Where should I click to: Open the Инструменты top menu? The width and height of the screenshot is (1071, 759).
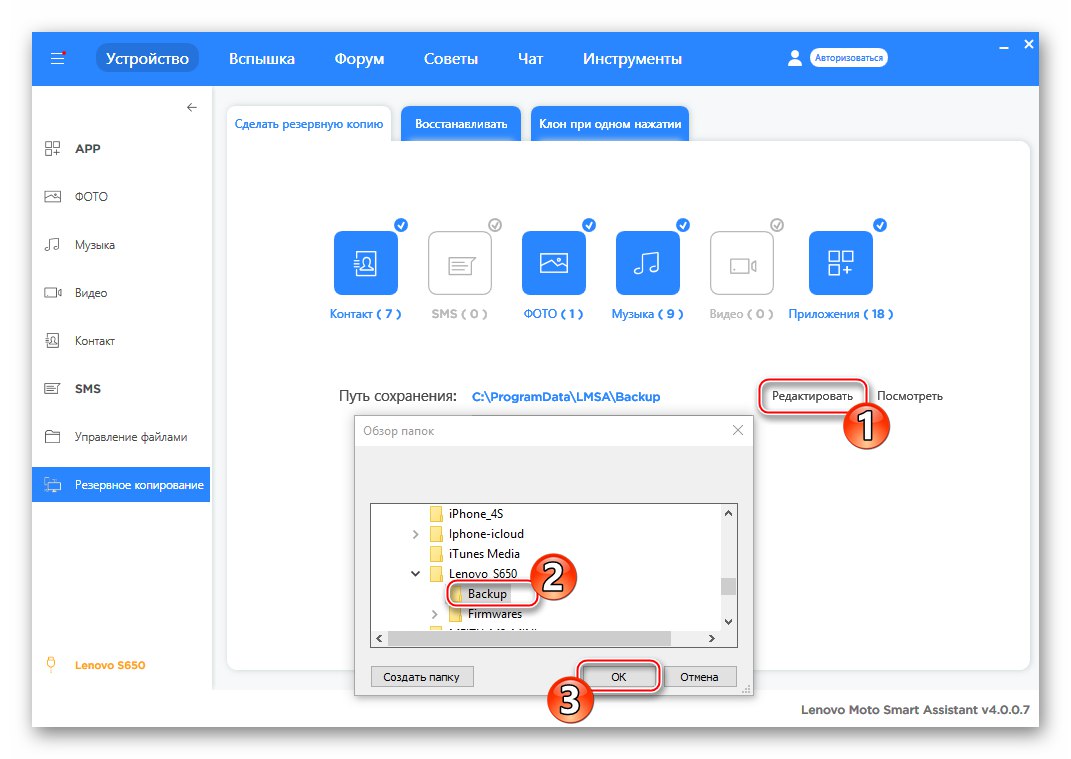(x=632, y=59)
